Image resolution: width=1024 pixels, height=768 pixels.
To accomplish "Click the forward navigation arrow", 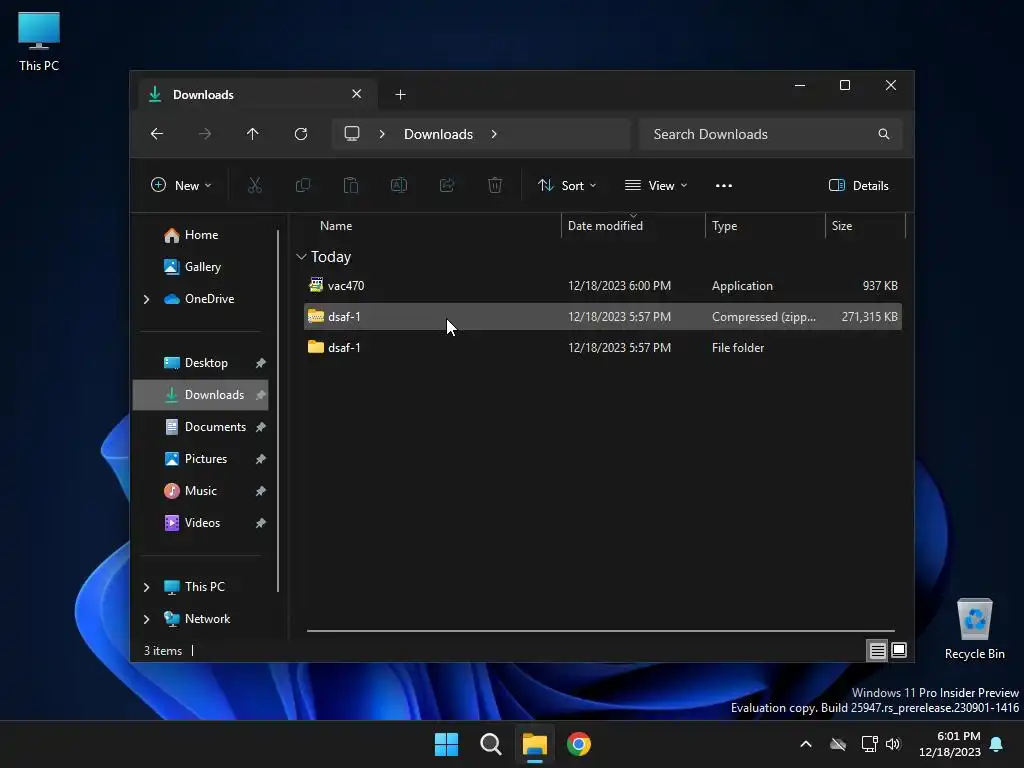I will pos(205,134).
